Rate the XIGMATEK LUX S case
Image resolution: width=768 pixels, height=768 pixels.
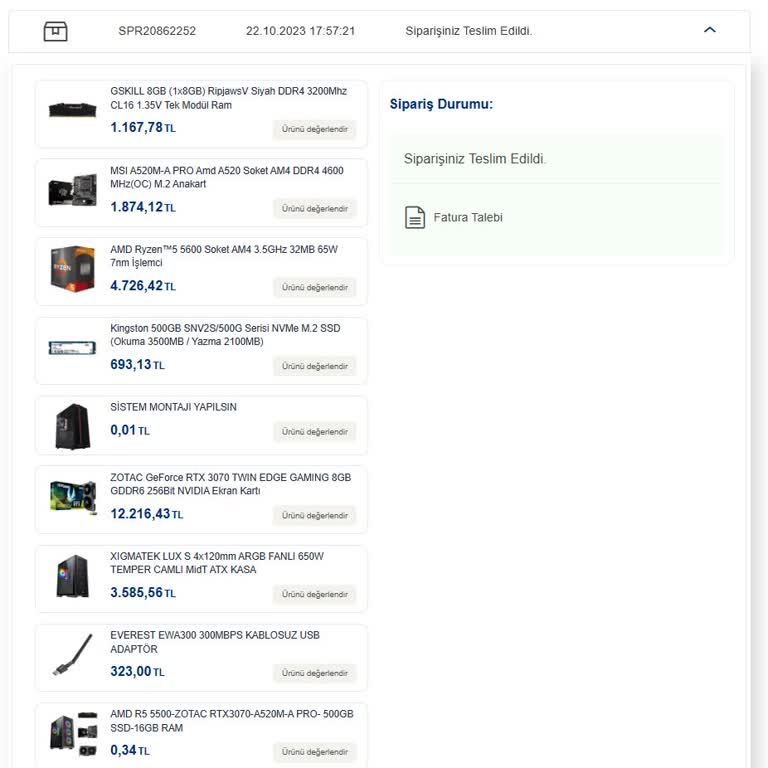[x=314, y=594]
